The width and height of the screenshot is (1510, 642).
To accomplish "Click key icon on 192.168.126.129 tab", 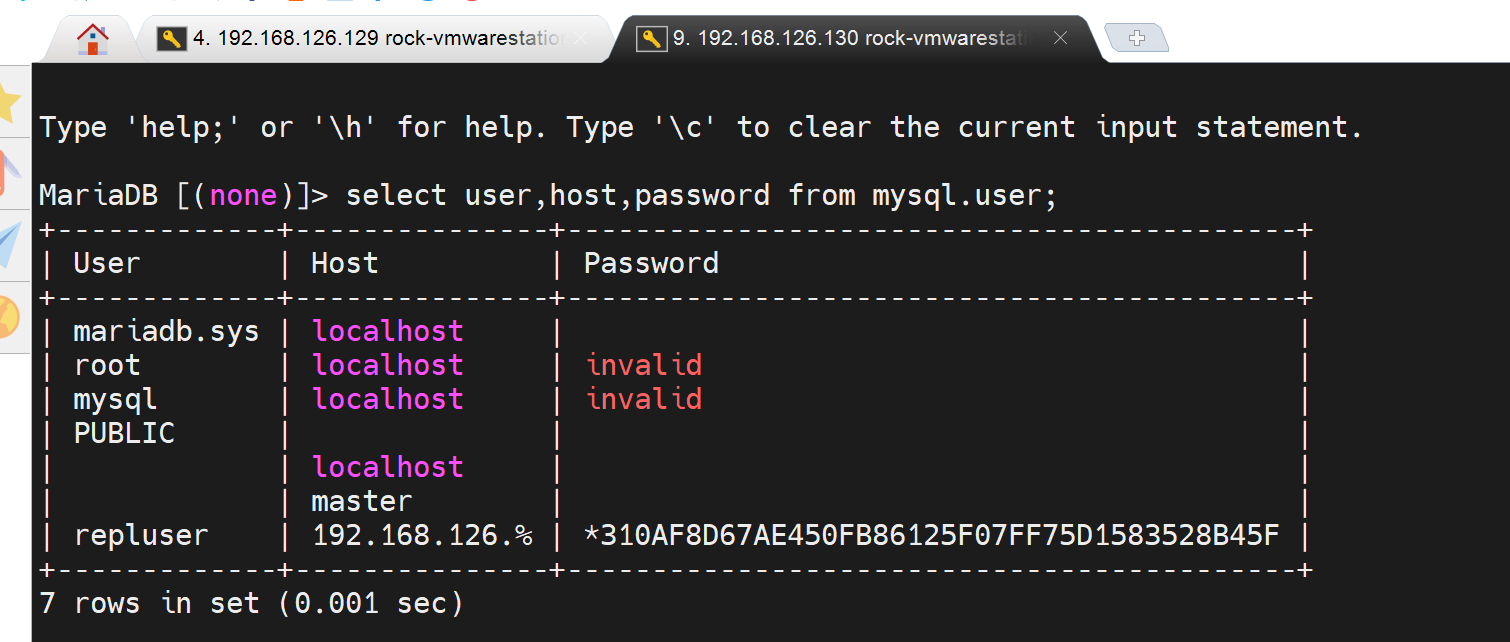I will [x=172, y=39].
